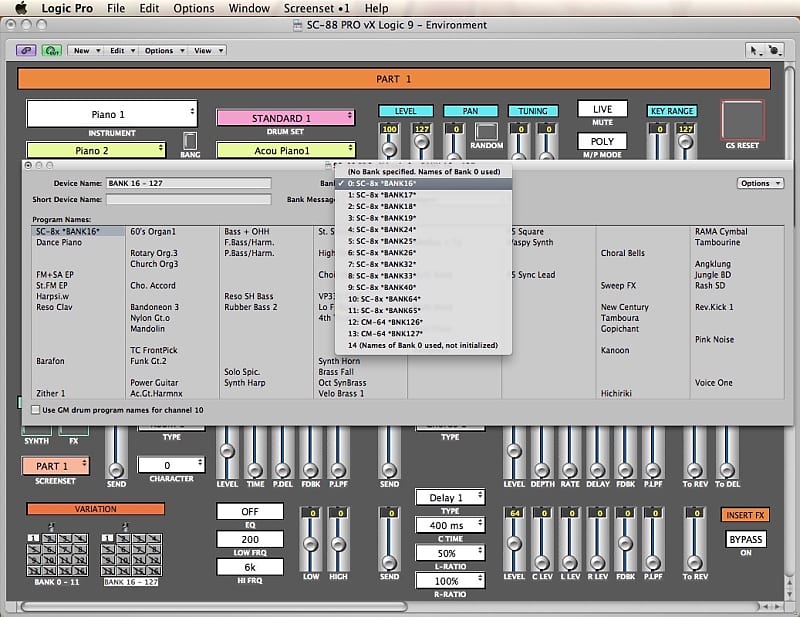Image resolution: width=800 pixels, height=617 pixels.
Task: Open the 50% L-RATIO dropdown
Action: [449, 553]
